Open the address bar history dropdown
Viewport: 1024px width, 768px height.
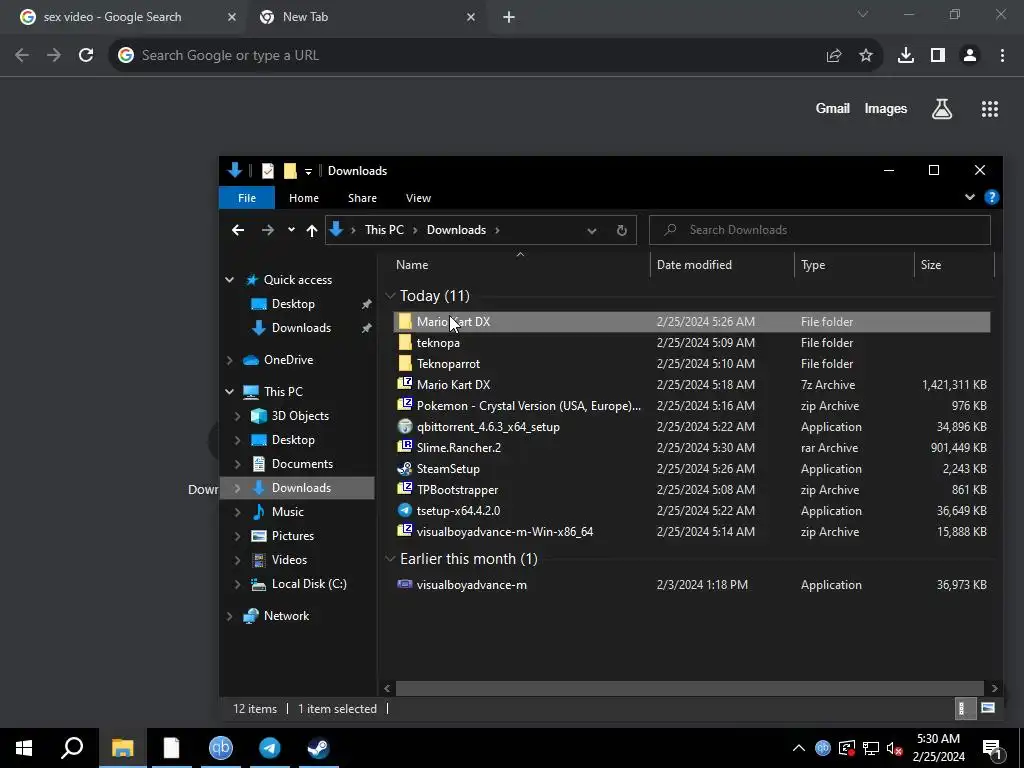coord(592,230)
